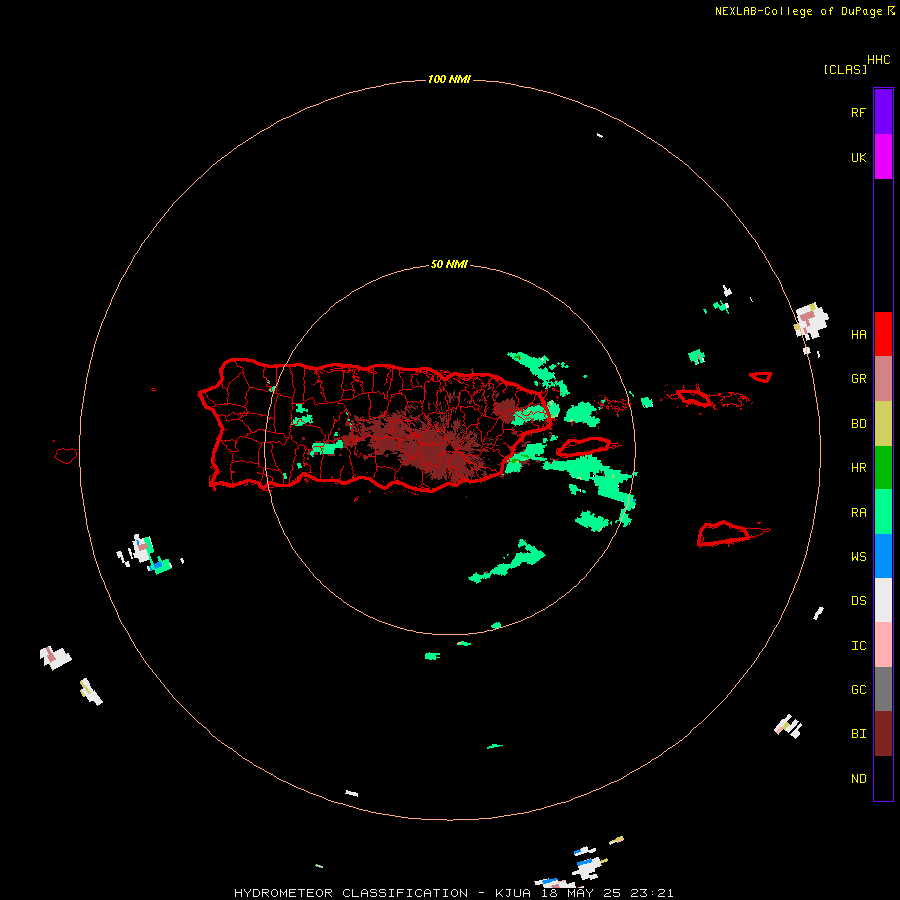Click the "100 NMI" range ring label
Image resolution: width=900 pixels, height=900 pixels.
449,79
